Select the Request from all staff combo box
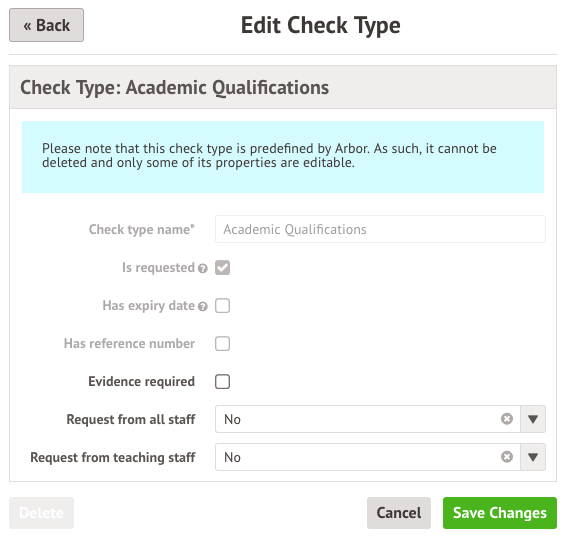Screen dimensions: 565x537 [x=380, y=419]
